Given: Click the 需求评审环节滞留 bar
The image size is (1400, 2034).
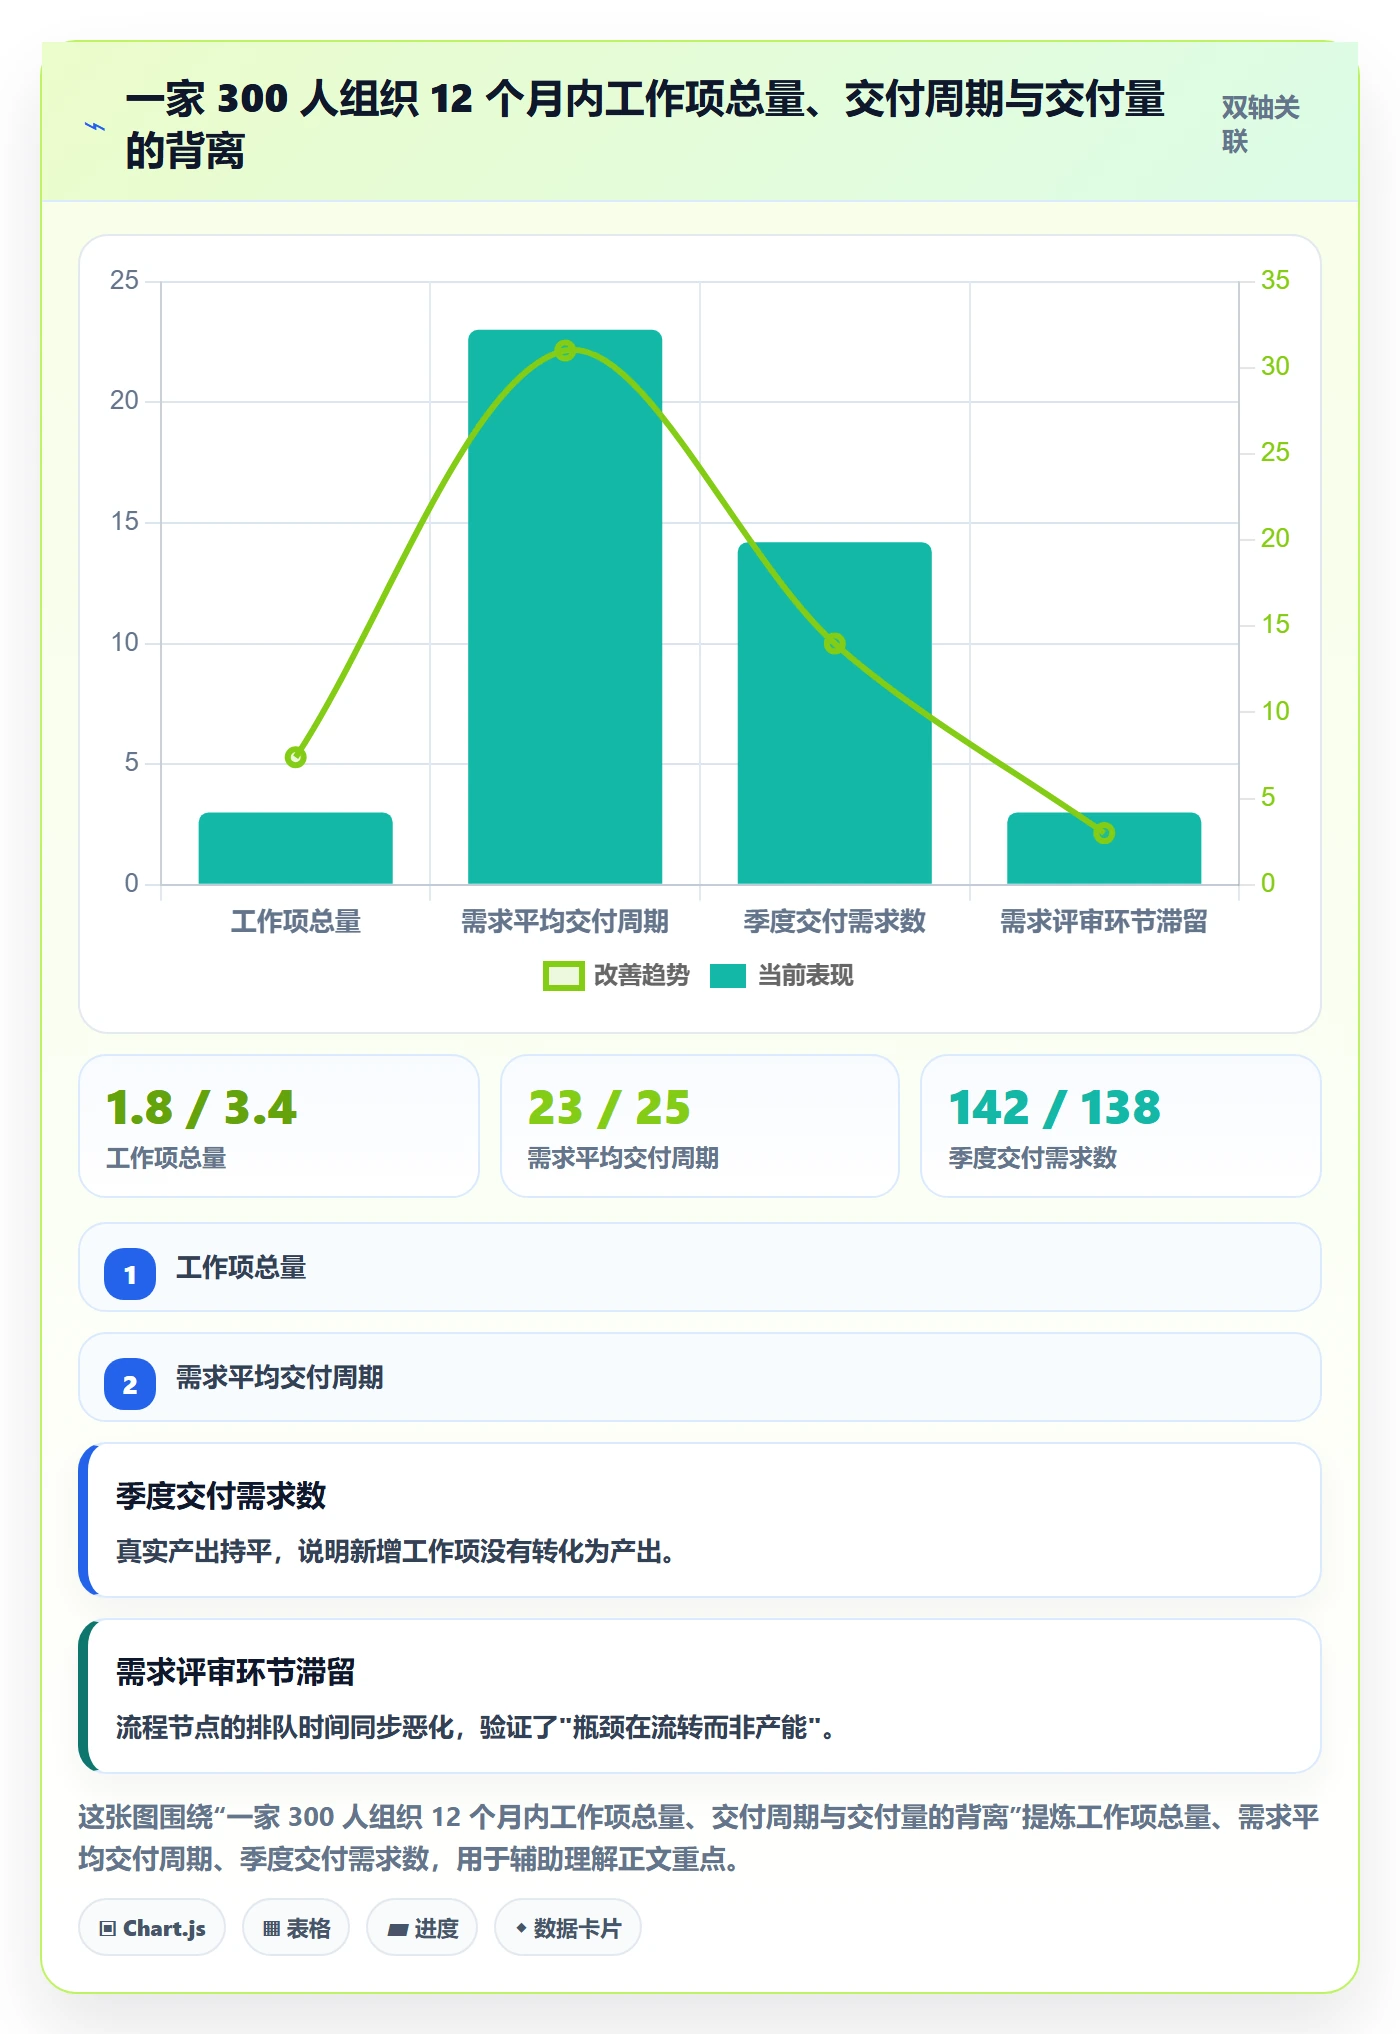Looking at the screenshot, I should [1104, 848].
